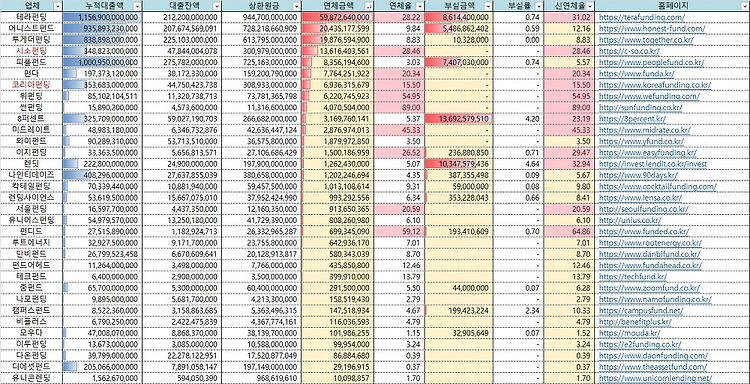Open the 대출잔액 column filter dropdown
This screenshot has width=750, height=384.
click(x=217, y=6)
